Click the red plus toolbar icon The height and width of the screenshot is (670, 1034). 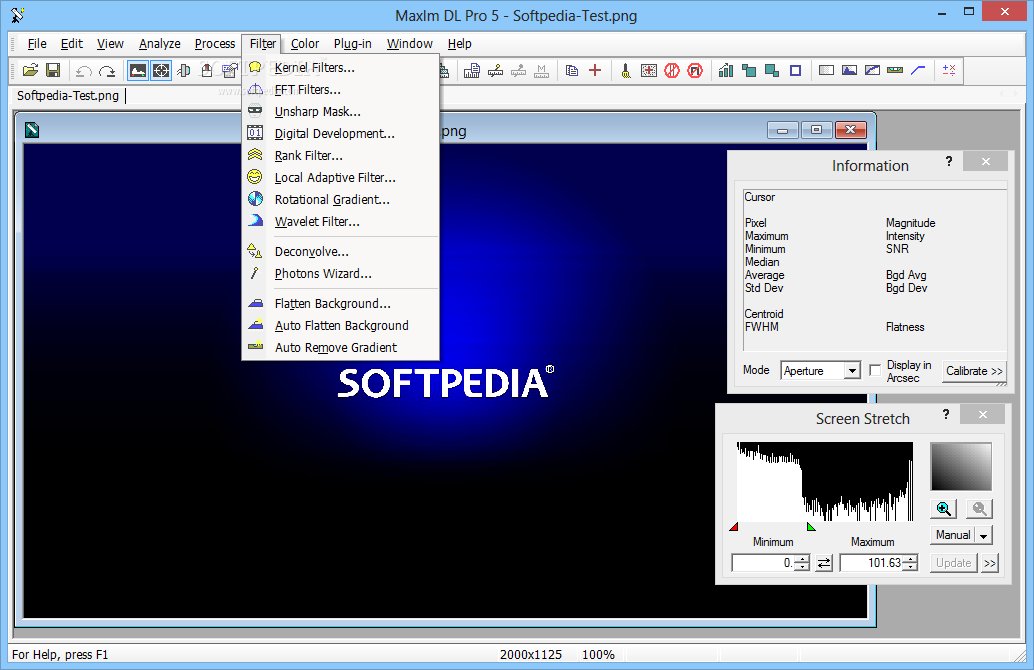click(x=595, y=71)
